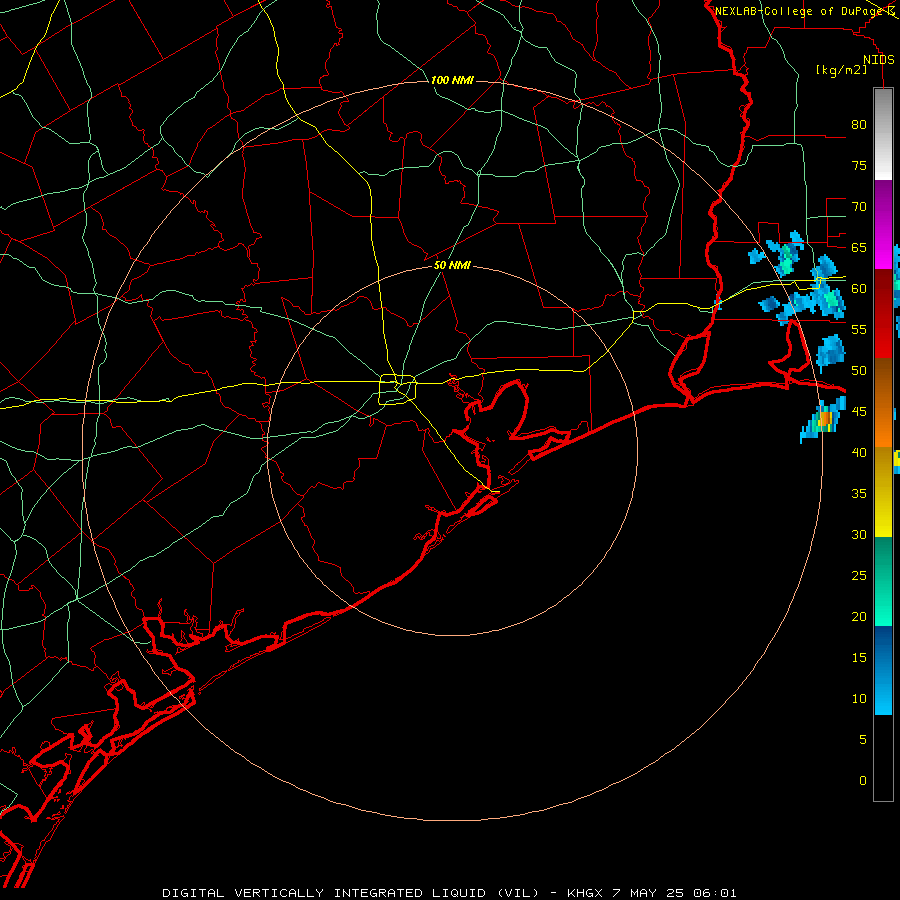Click the black bottom segment of the color scale
Image resolution: width=900 pixels, height=900 pixels.
coord(883,758)
